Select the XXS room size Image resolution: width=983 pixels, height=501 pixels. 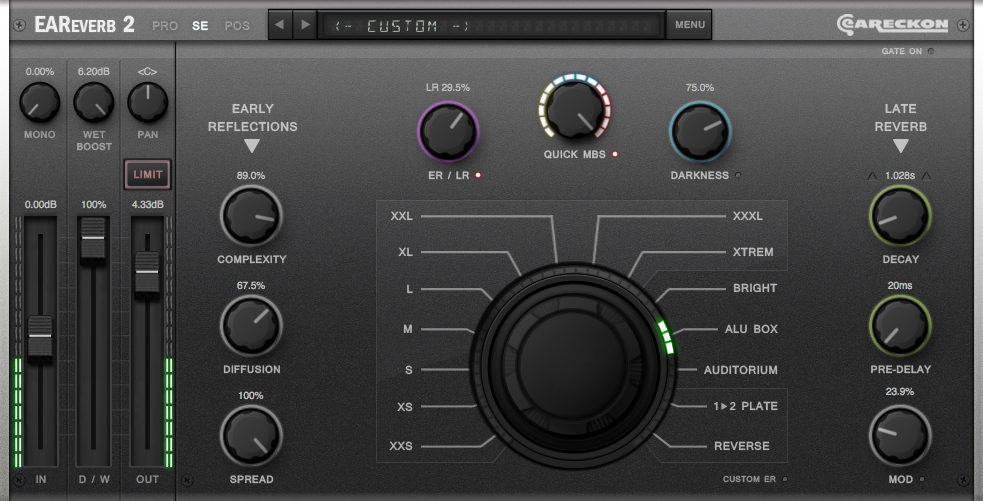tap(401, 446)
